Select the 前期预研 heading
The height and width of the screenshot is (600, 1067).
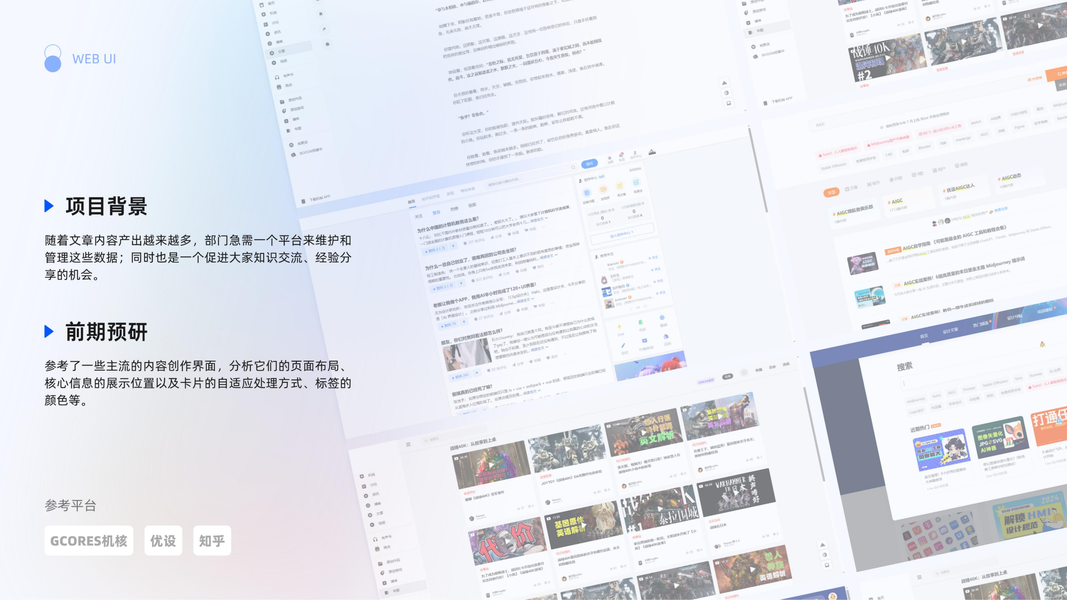[x=106, y=332]
